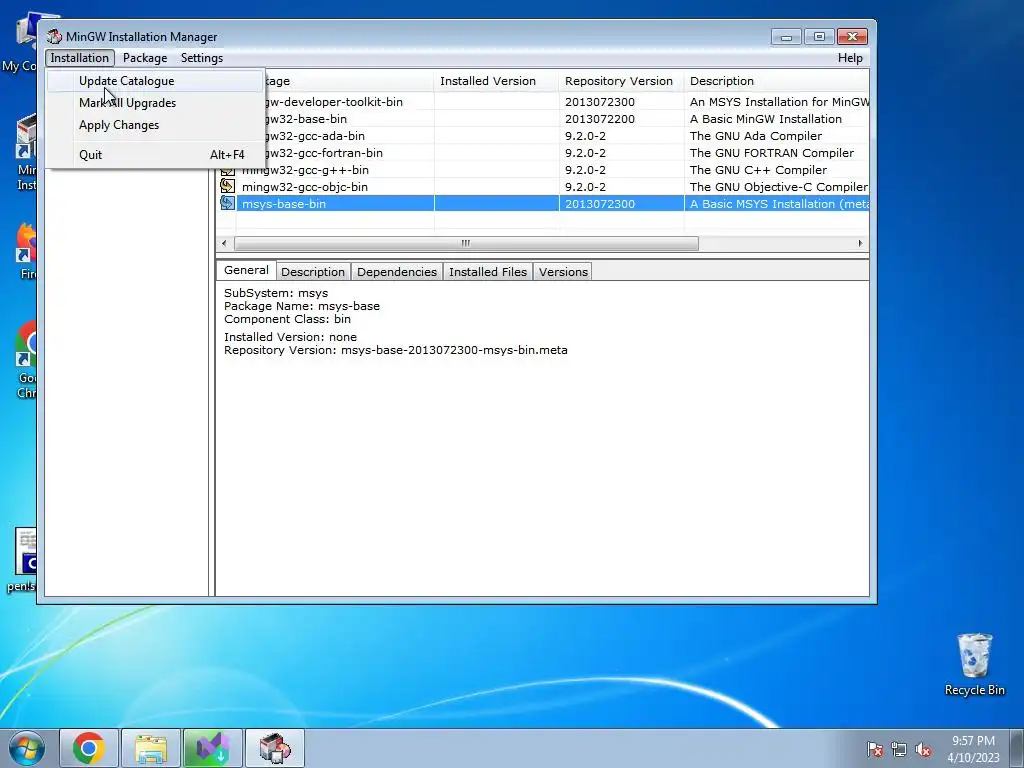1024x768 pixels.
Task: Click the MinGW Installation Manager title icon
Action: (54, 37)
